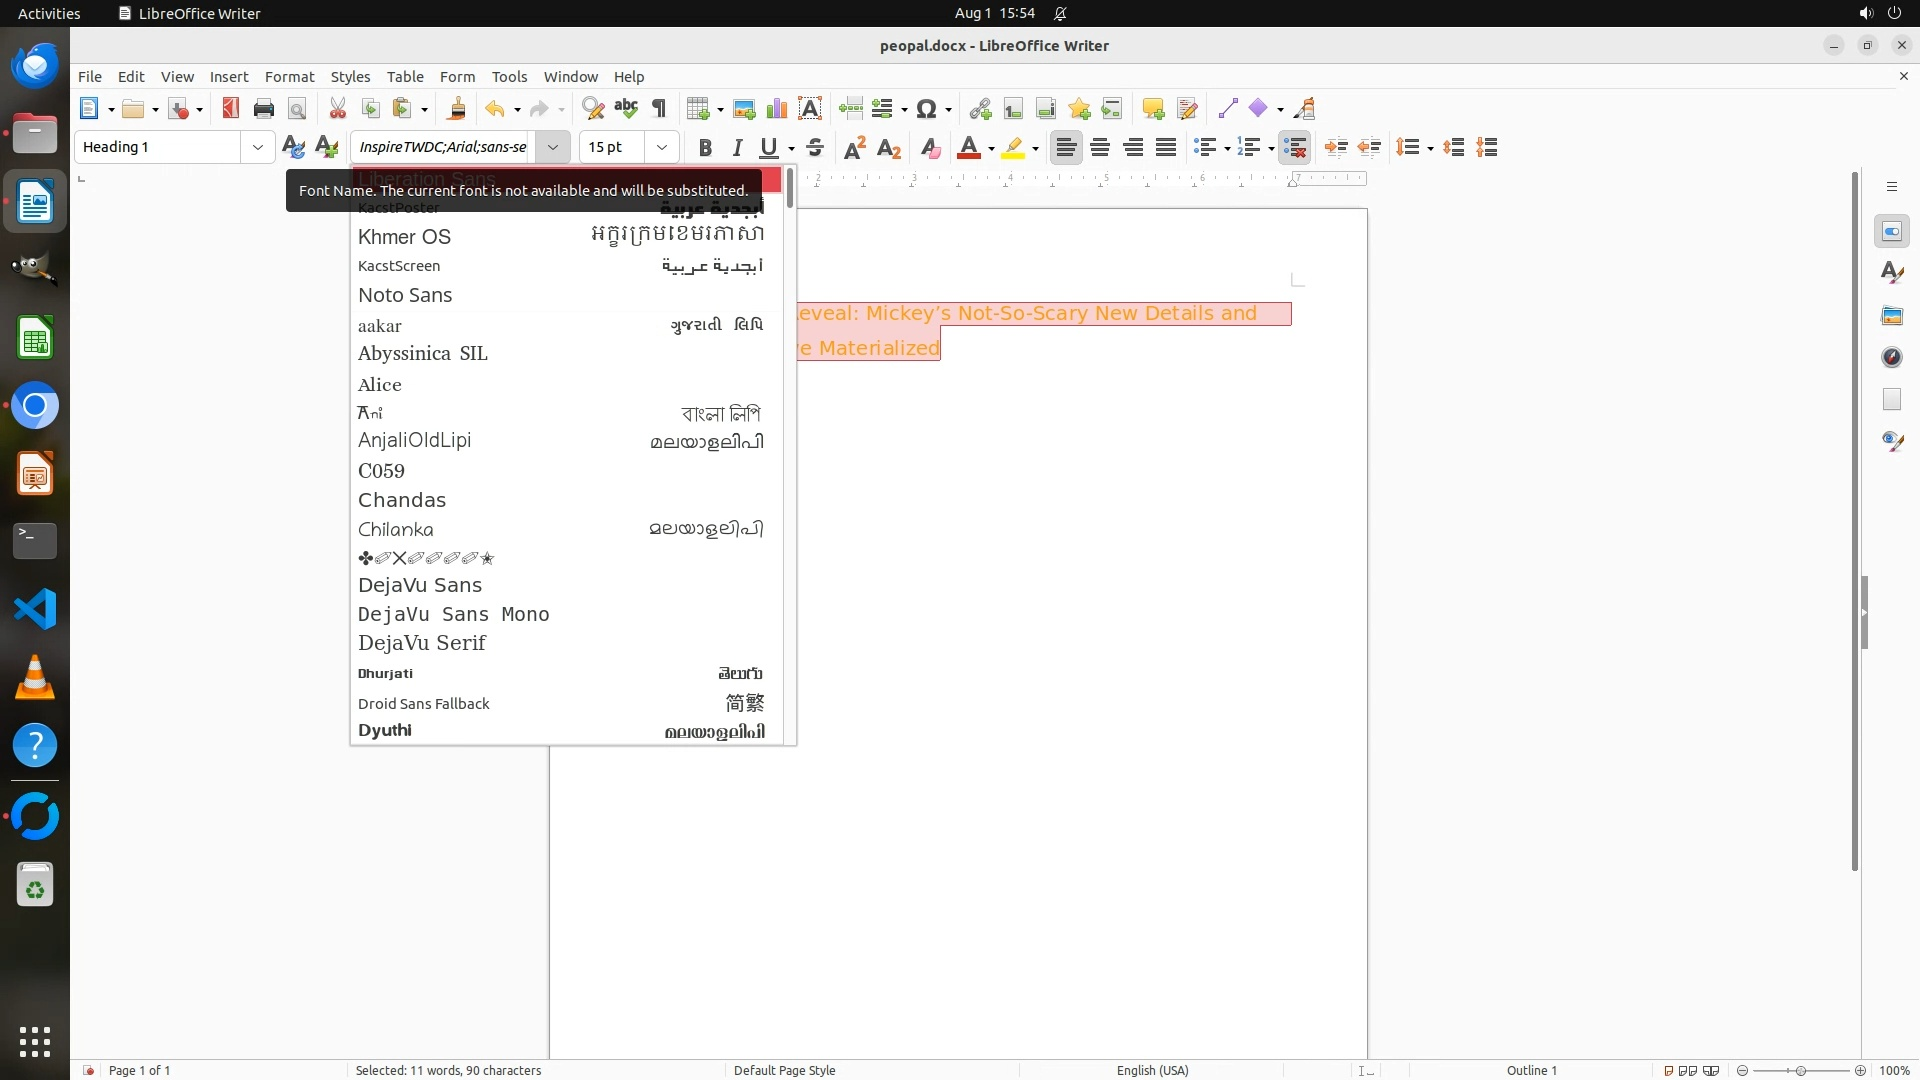Click Clear Direct Formatting icon
Screen dimensions: 1920x1080
point(930,148)
